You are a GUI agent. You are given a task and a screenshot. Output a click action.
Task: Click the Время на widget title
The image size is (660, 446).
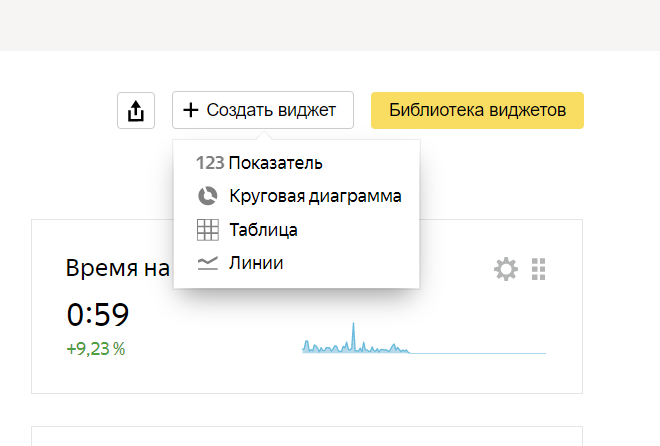coord(118,268)
